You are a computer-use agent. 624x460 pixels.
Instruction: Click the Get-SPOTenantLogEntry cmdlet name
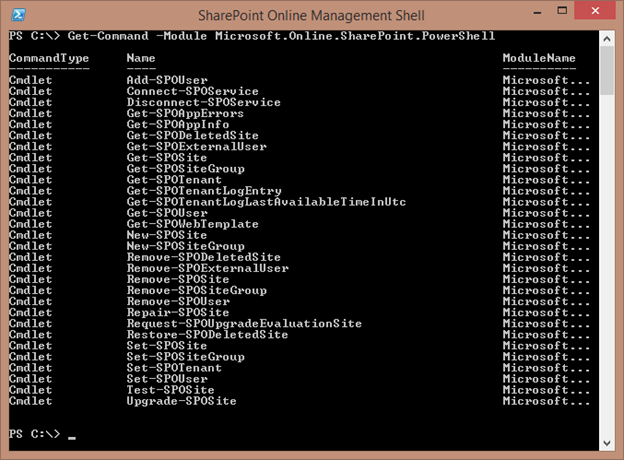[x=204, y=191]
